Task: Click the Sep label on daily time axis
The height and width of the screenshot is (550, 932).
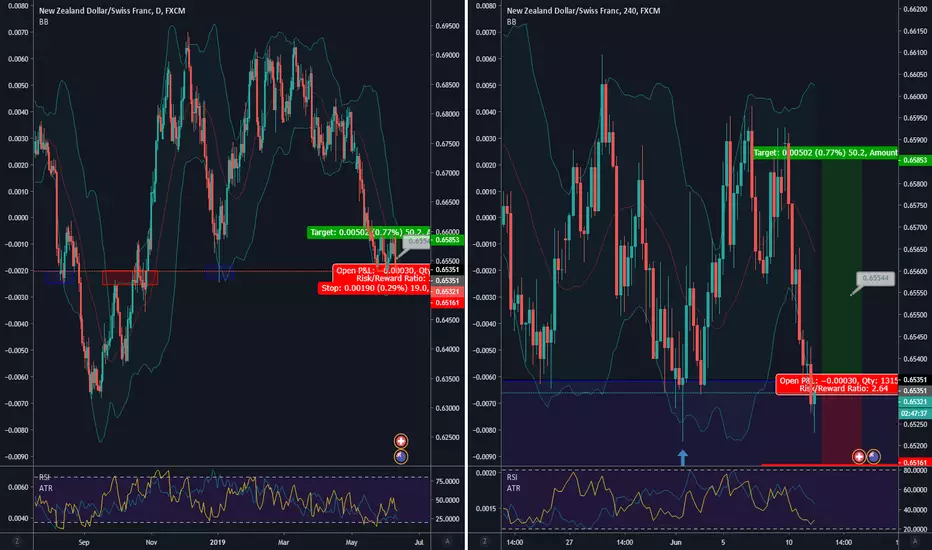Action: point(84,542)
